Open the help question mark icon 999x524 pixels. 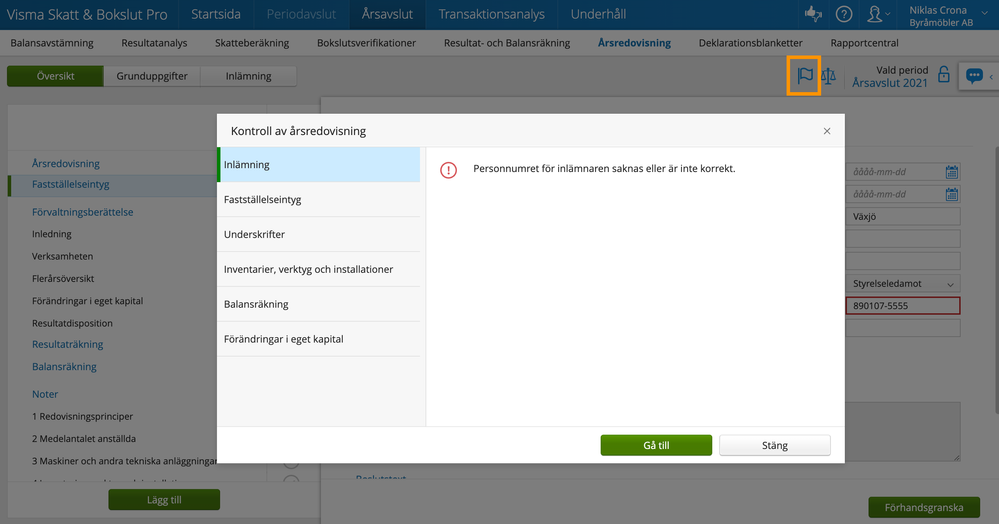[x=844, y=14]
